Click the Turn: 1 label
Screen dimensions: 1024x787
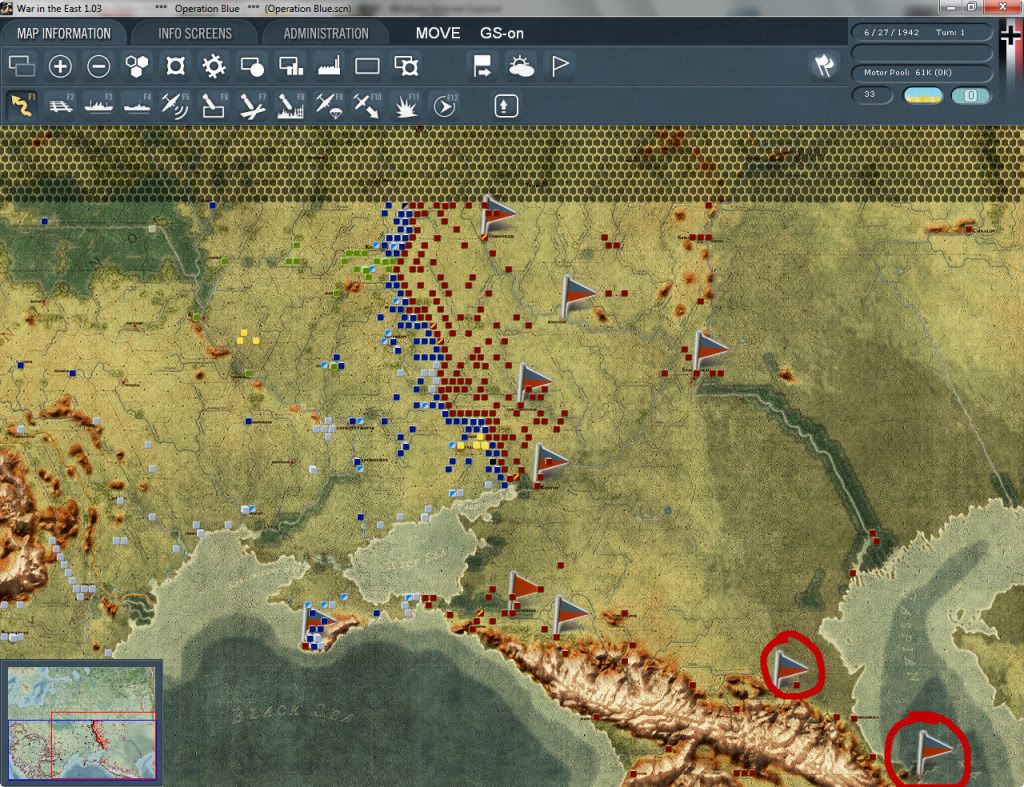(950, 32)
